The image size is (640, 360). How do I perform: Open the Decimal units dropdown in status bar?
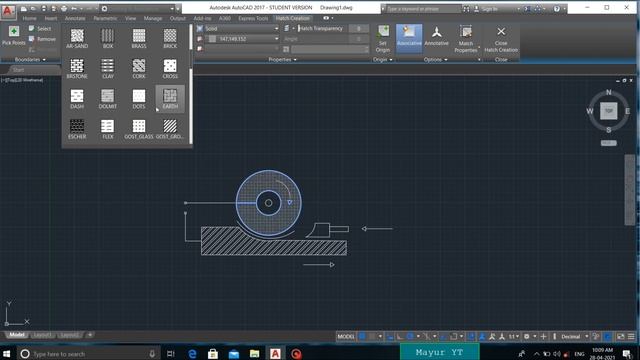pos(574,336)
